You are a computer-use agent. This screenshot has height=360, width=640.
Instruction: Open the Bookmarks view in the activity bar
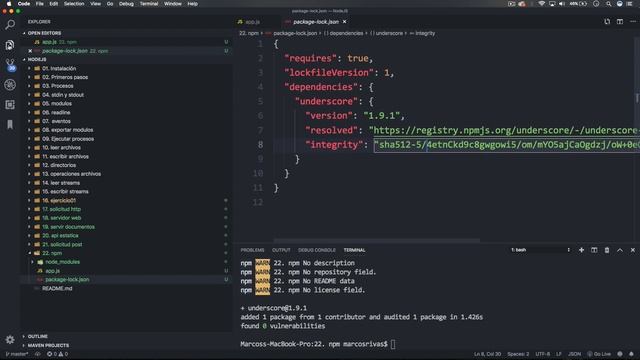click(10, 124)
